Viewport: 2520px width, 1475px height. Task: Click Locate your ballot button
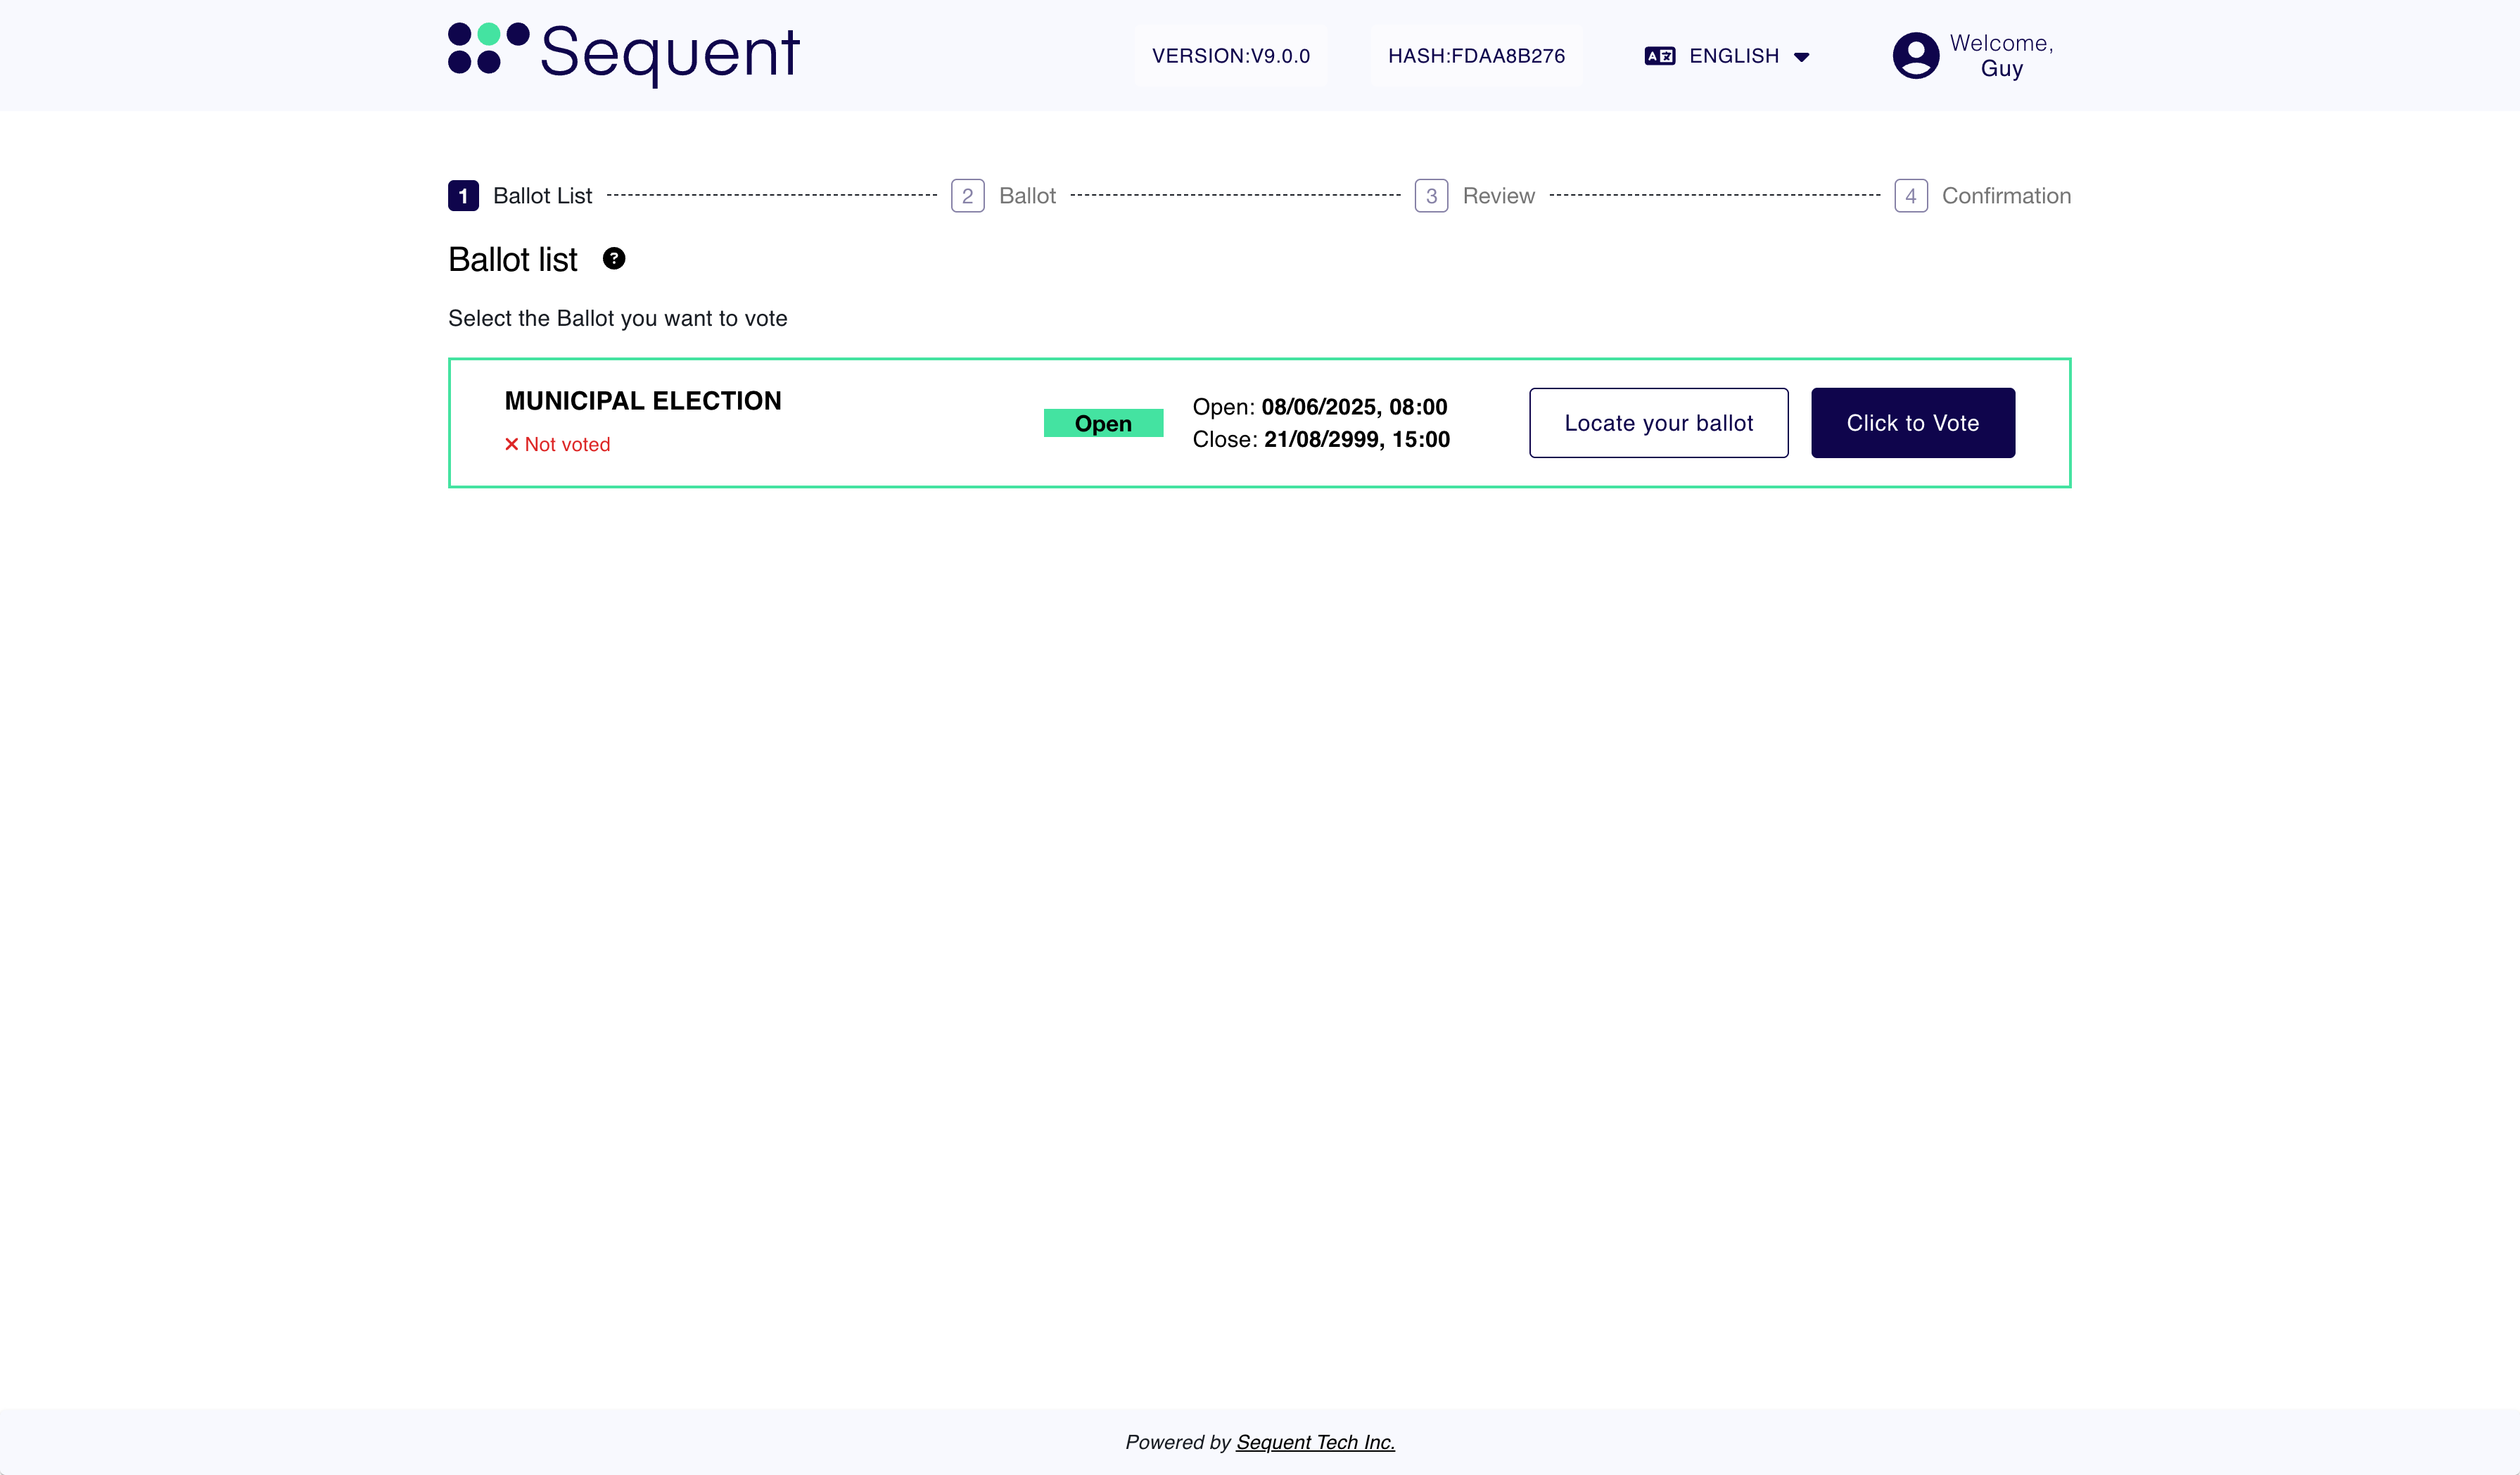pyautogui.click(x=1658, y=423)
